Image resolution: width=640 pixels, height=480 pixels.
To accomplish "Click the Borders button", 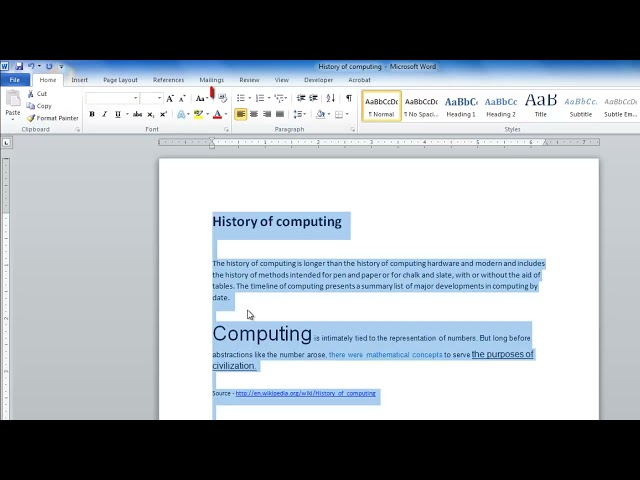I will (339, 115).
